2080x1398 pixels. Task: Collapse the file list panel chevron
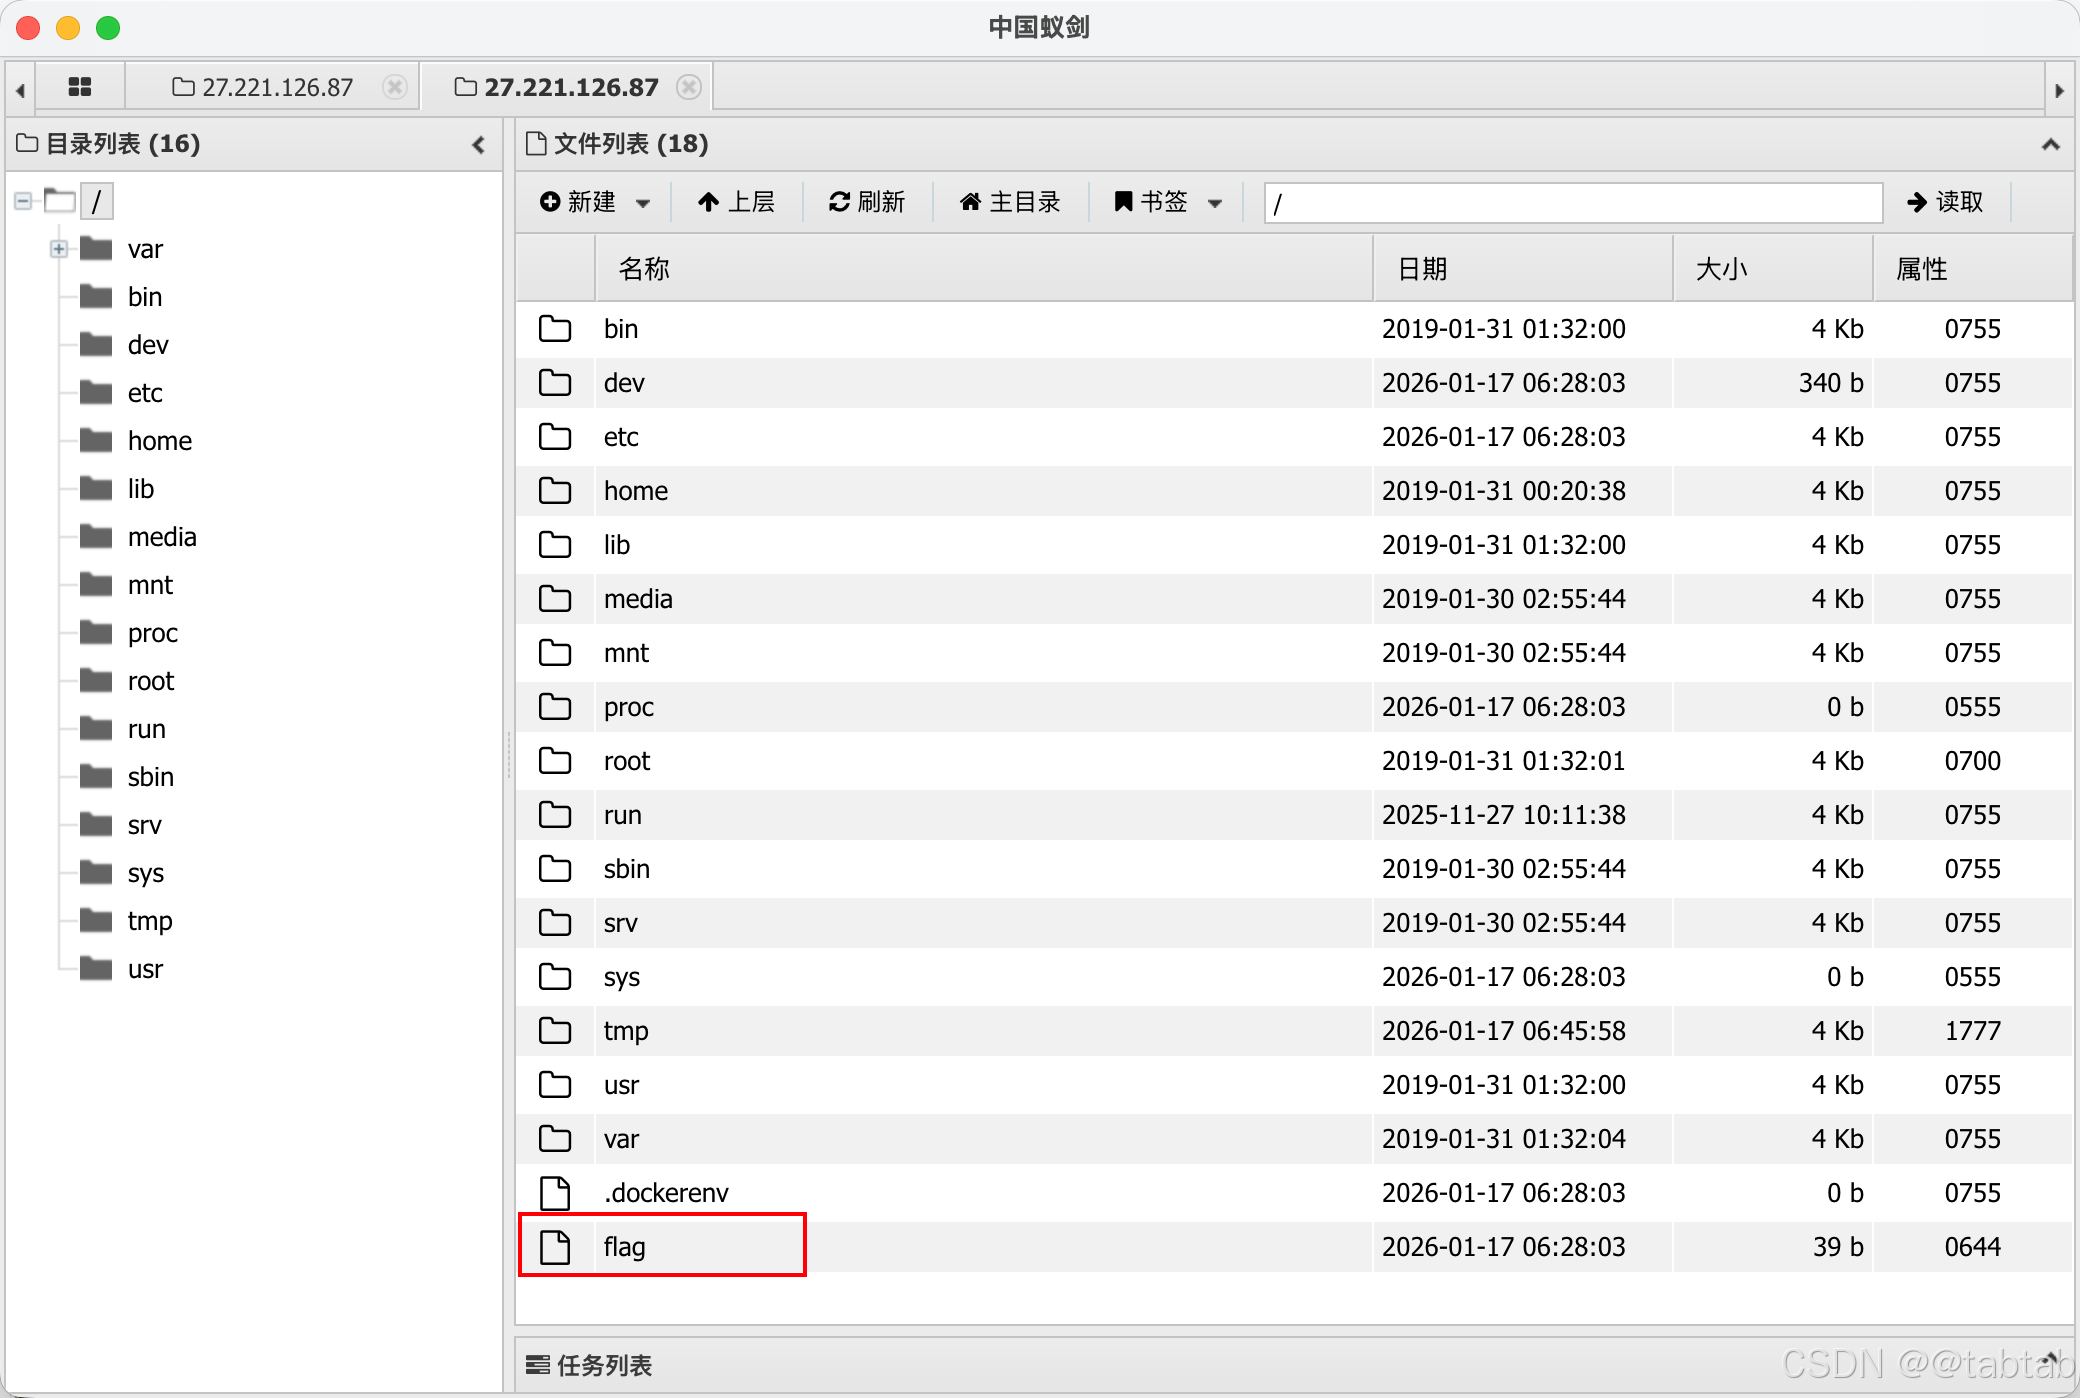pyautogui.click(x=2050, y=145)
